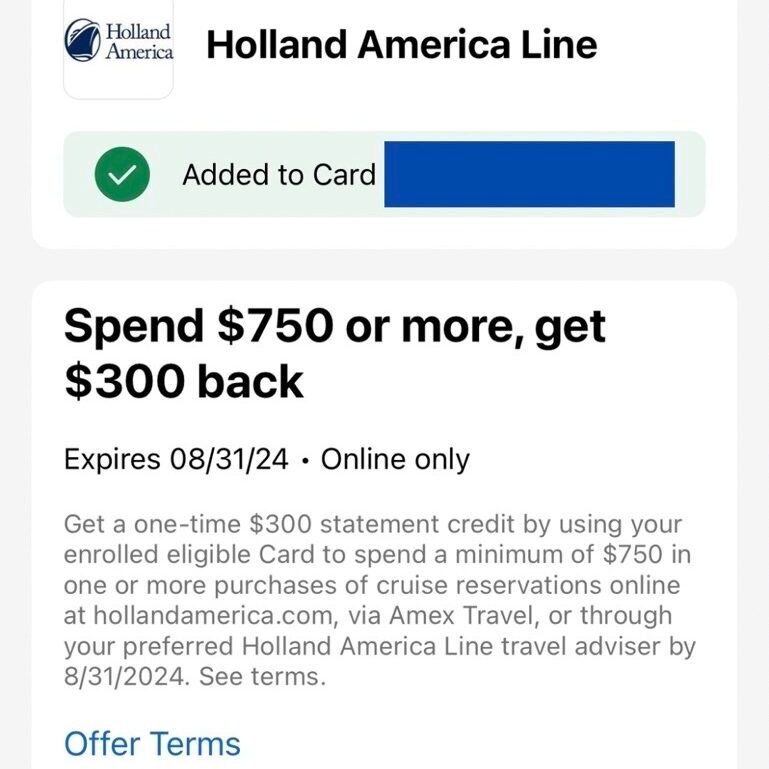The height and width of the screenshot is (769, 769).
Task: Tap the '$300 back' headline line
Action: click(184, 382)
